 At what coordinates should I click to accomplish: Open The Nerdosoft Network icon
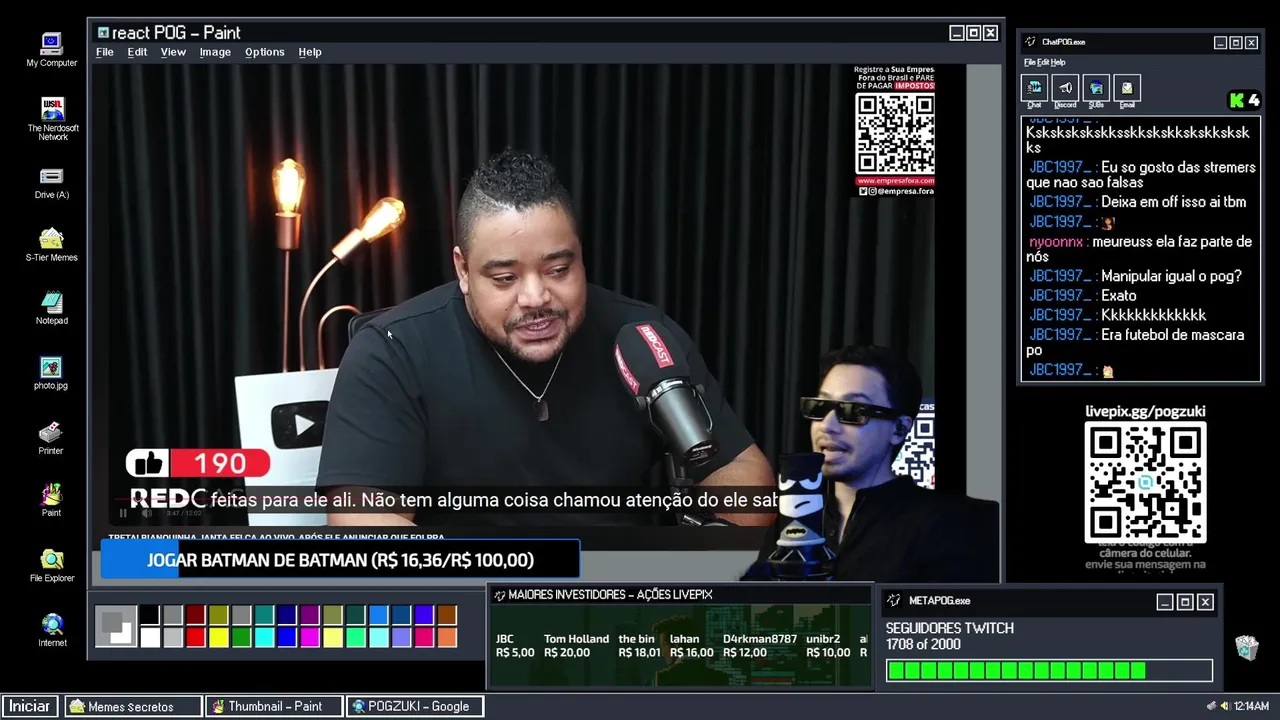click(52, 120)
